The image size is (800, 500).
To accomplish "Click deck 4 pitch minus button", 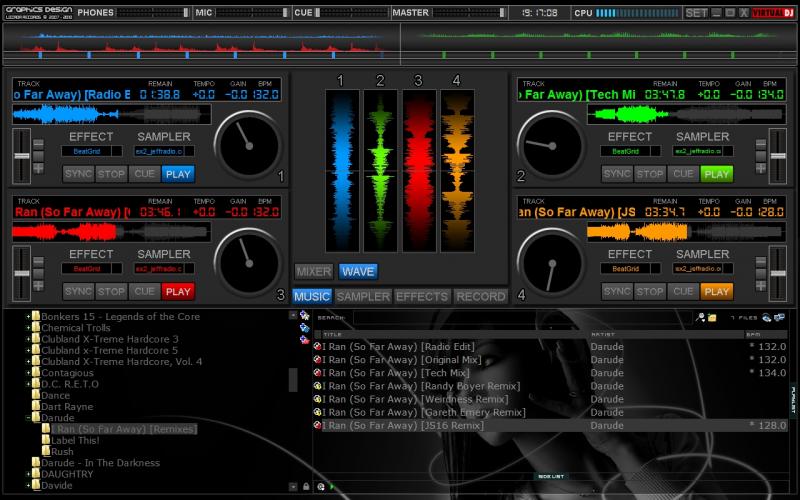I will pyautogui.click(x=761, y=262).
